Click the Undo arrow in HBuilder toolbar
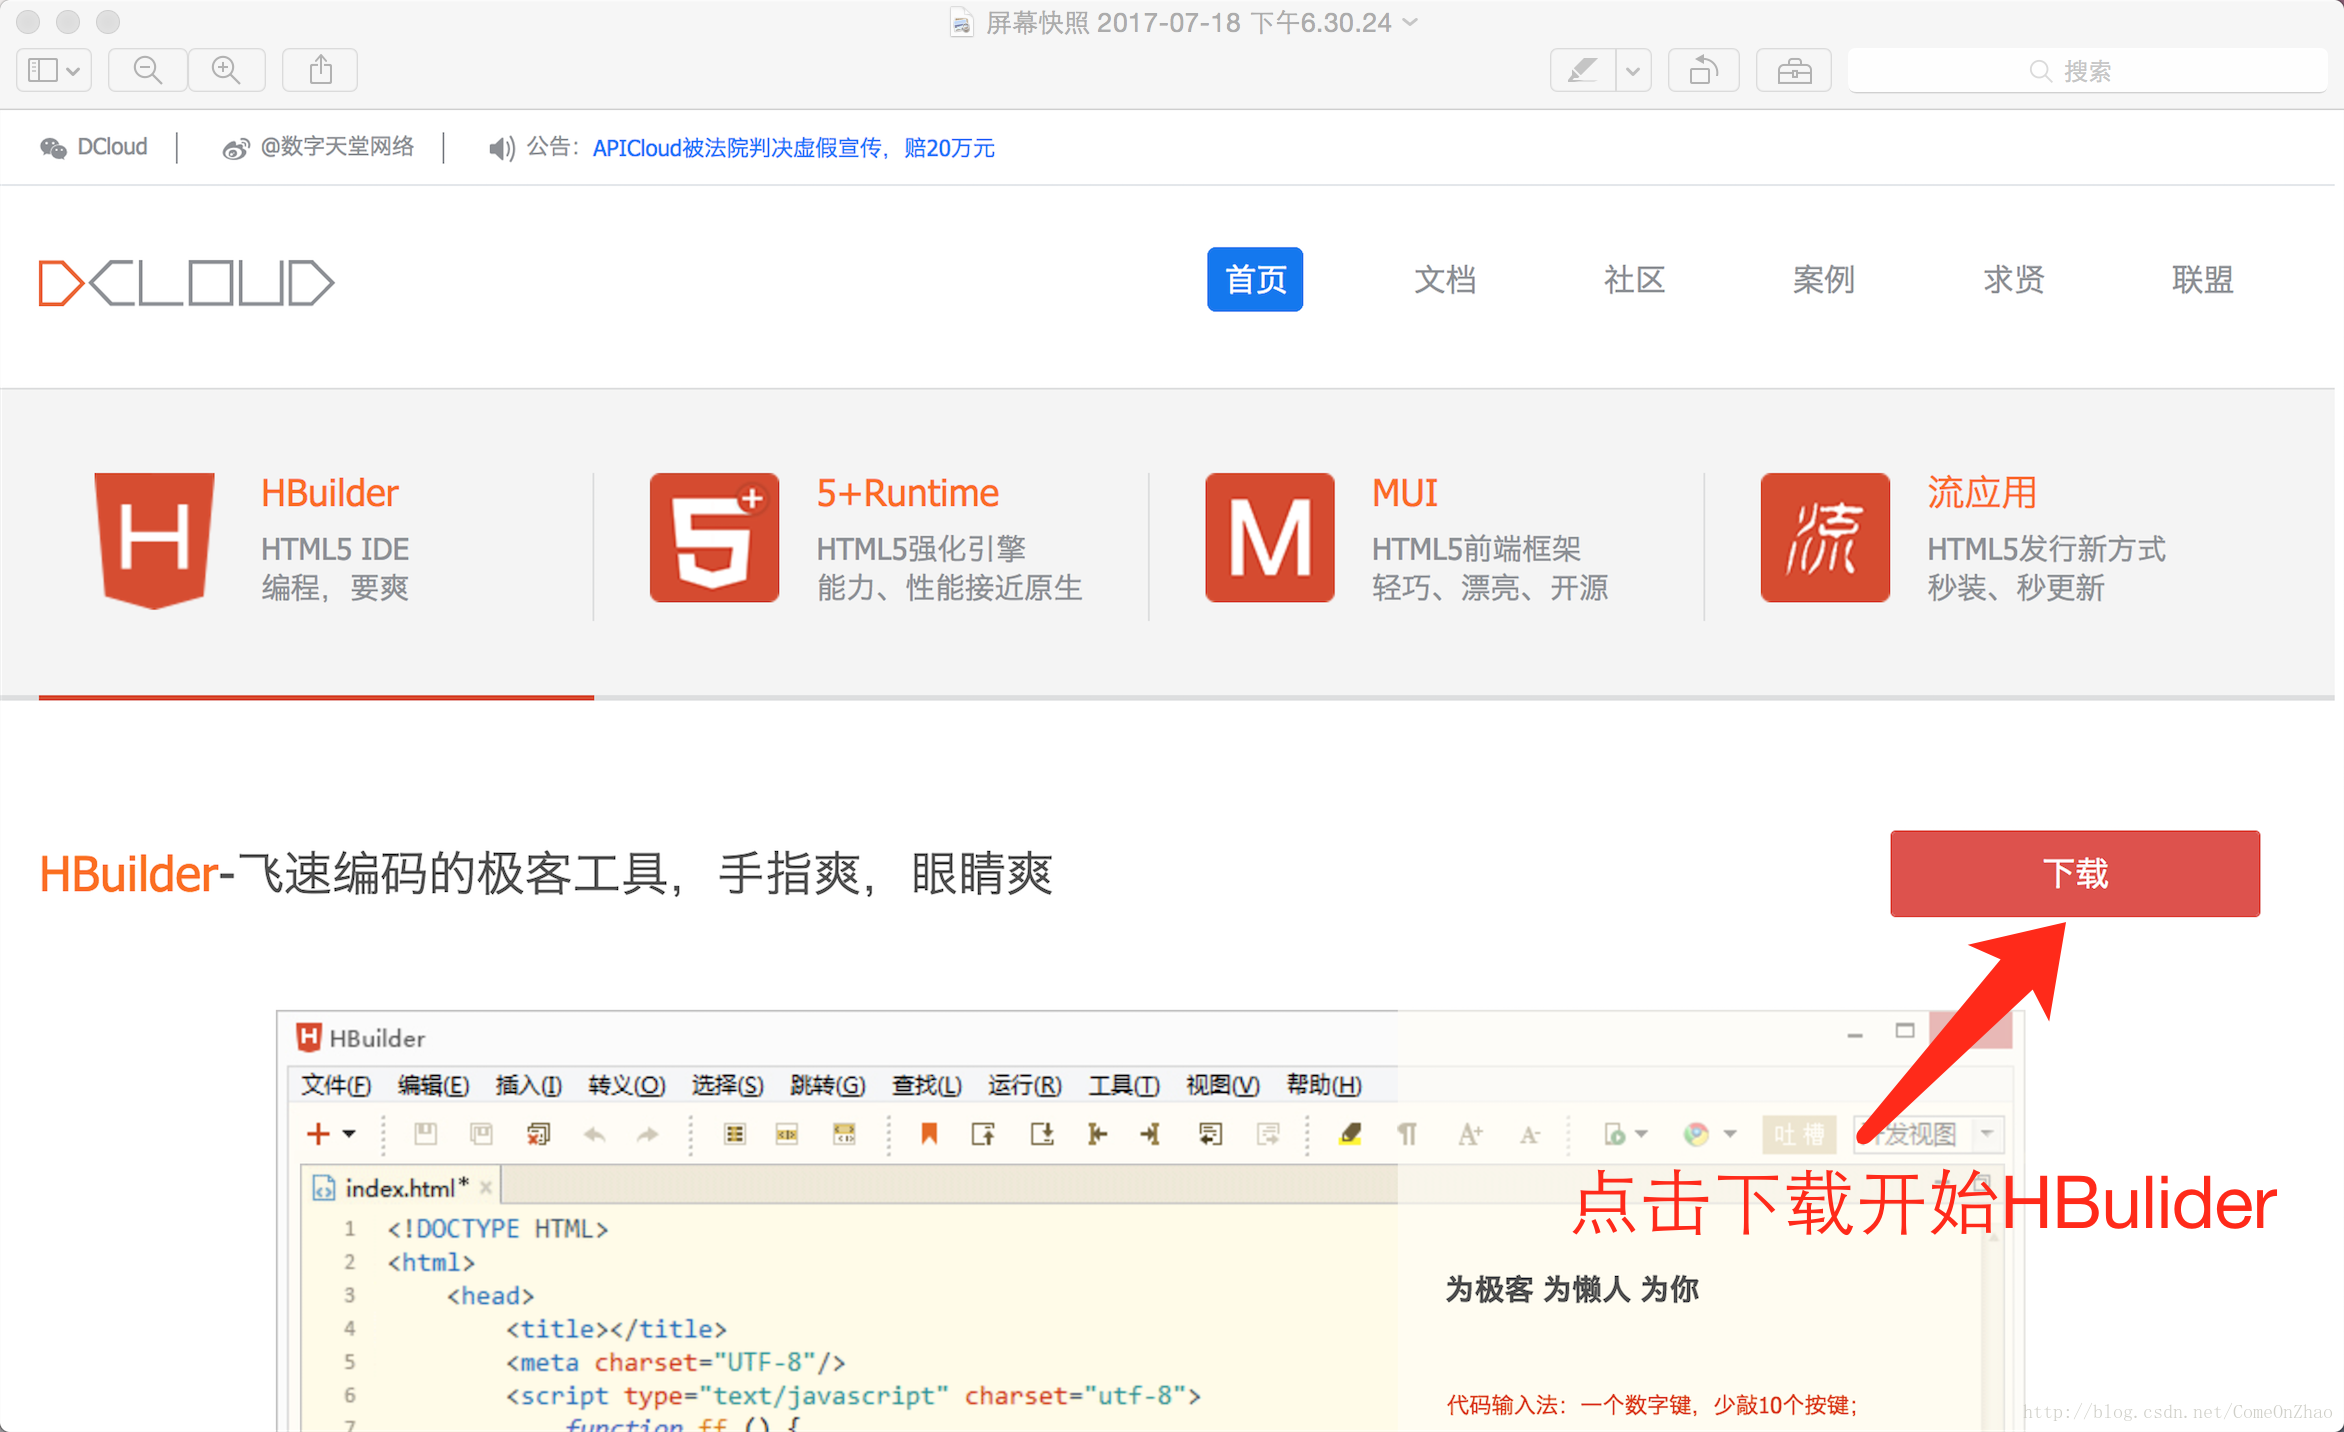 point(594,1134)
